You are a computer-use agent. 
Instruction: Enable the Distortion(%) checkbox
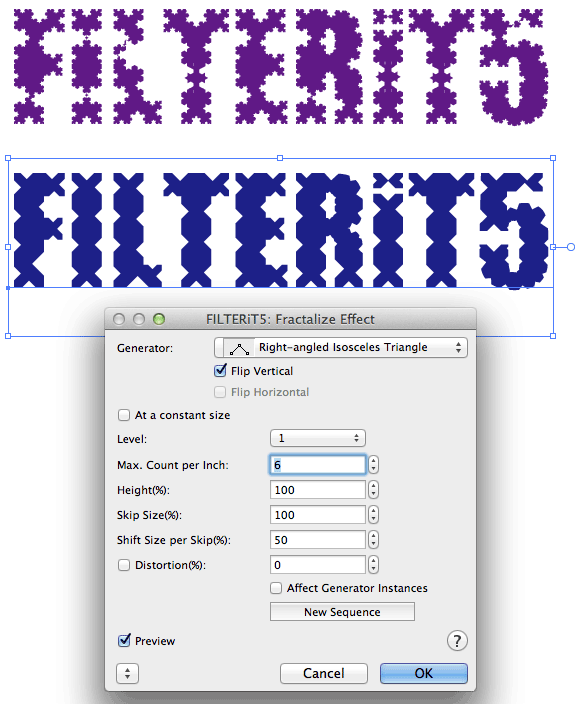pyautogui.click(x=124, y=565)
